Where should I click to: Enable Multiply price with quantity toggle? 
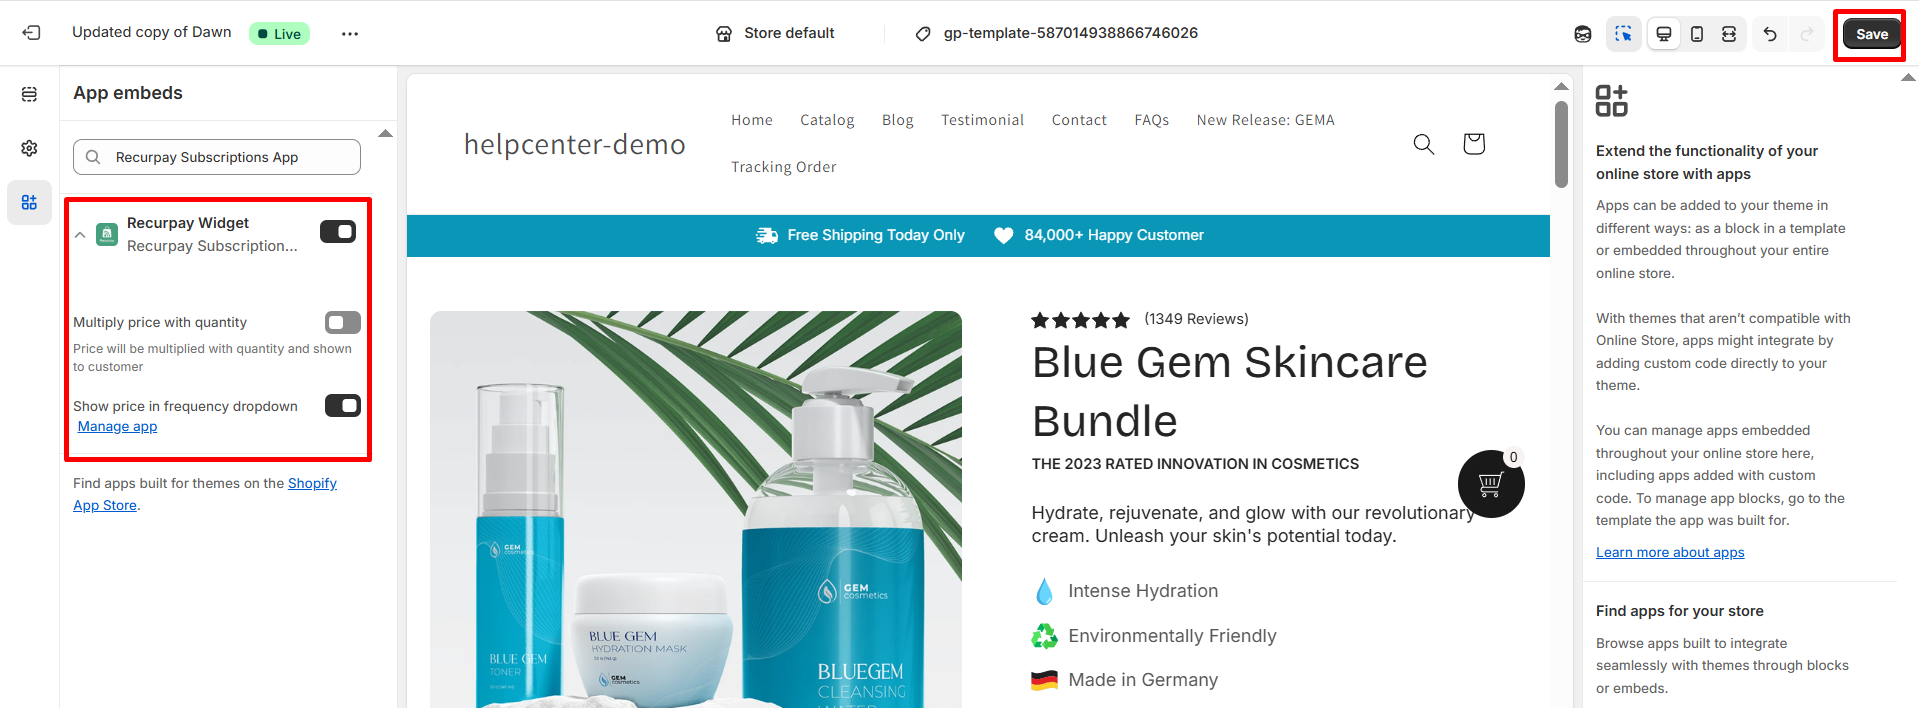click(343, 322)
